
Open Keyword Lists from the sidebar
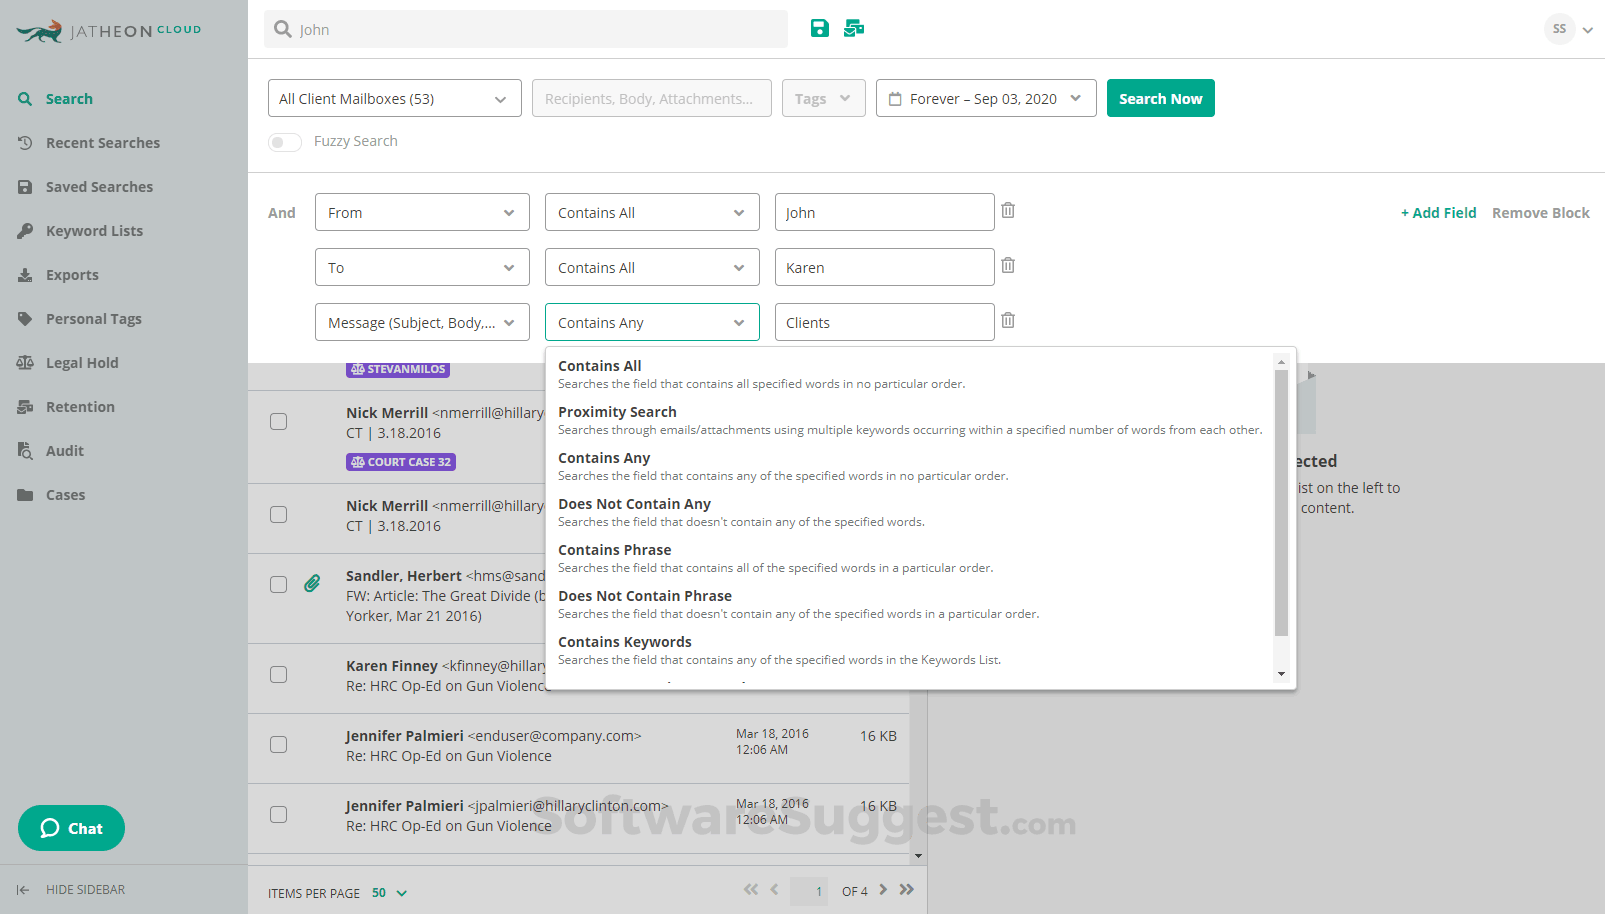[94, 230]
